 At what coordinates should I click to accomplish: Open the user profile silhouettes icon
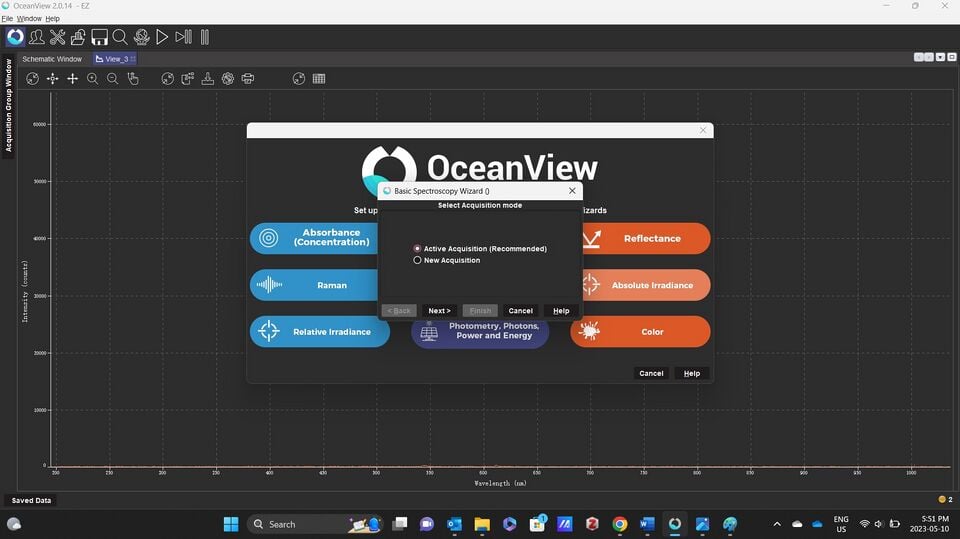(37, 37)
